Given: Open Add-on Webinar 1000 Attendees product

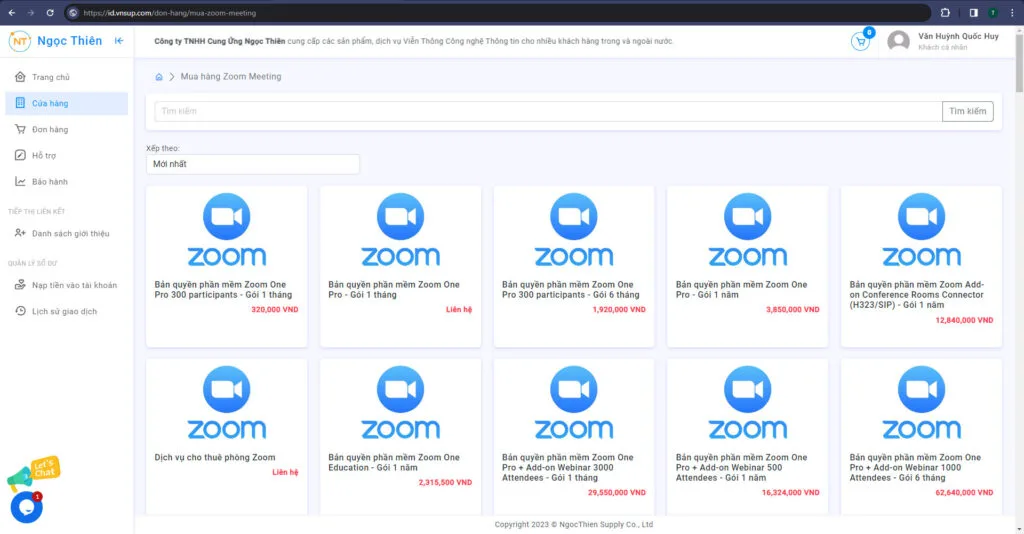Looking at the screenshot, I should coord(915,468).
